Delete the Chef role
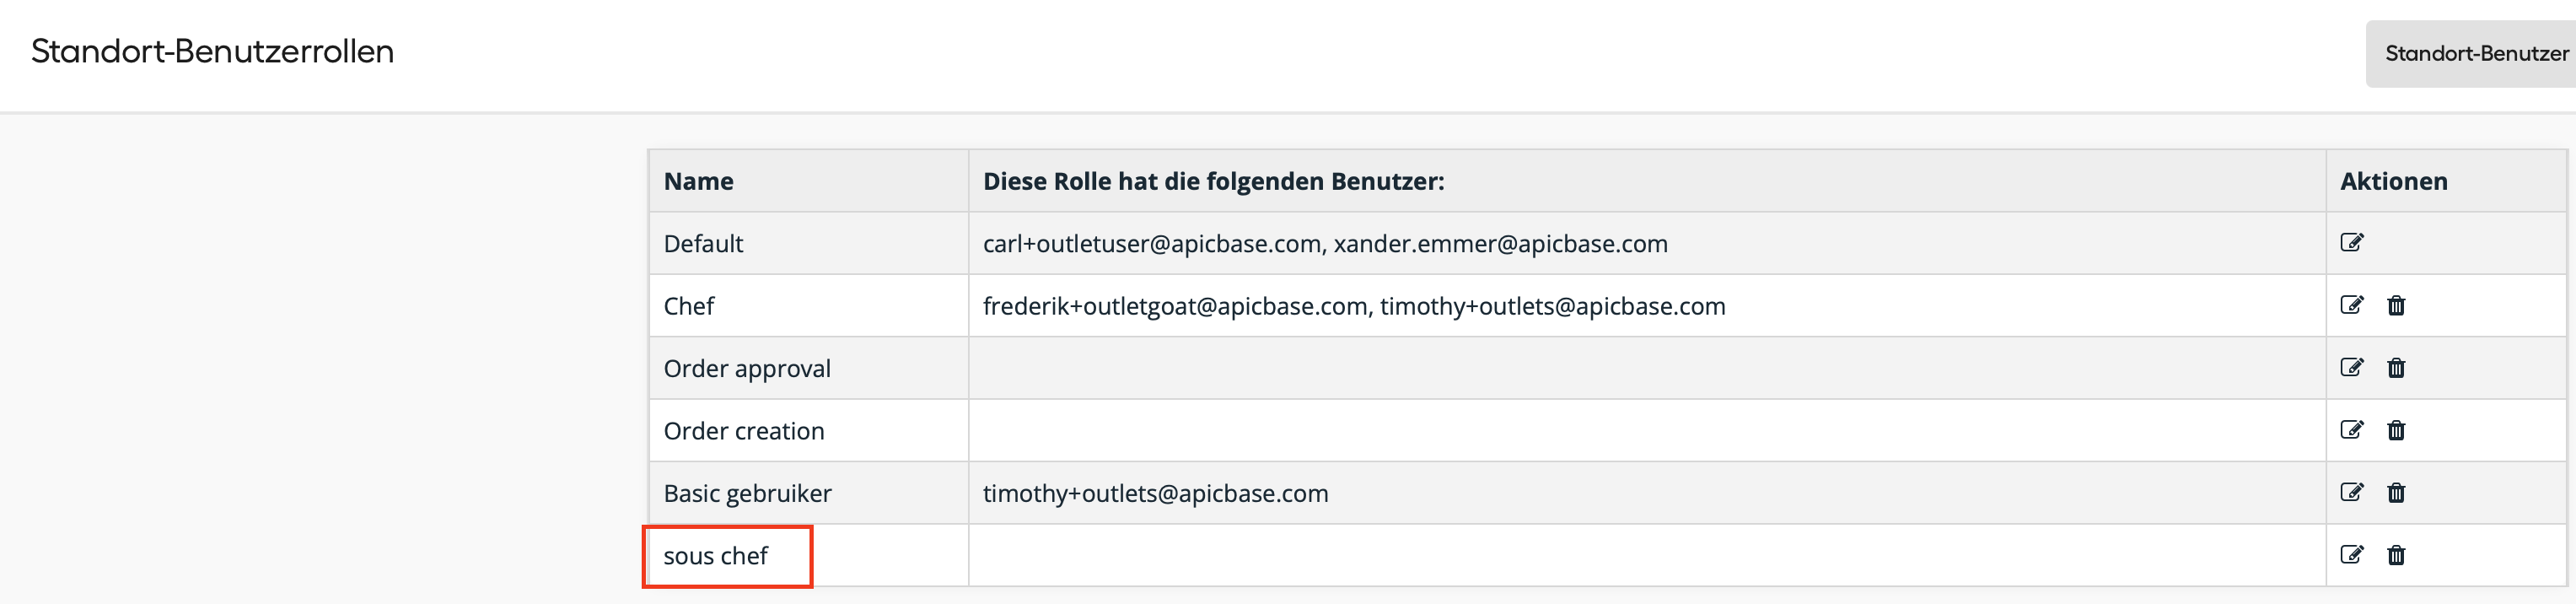The height and width of the screenshot is (604, 2576). coord(2396,305)
